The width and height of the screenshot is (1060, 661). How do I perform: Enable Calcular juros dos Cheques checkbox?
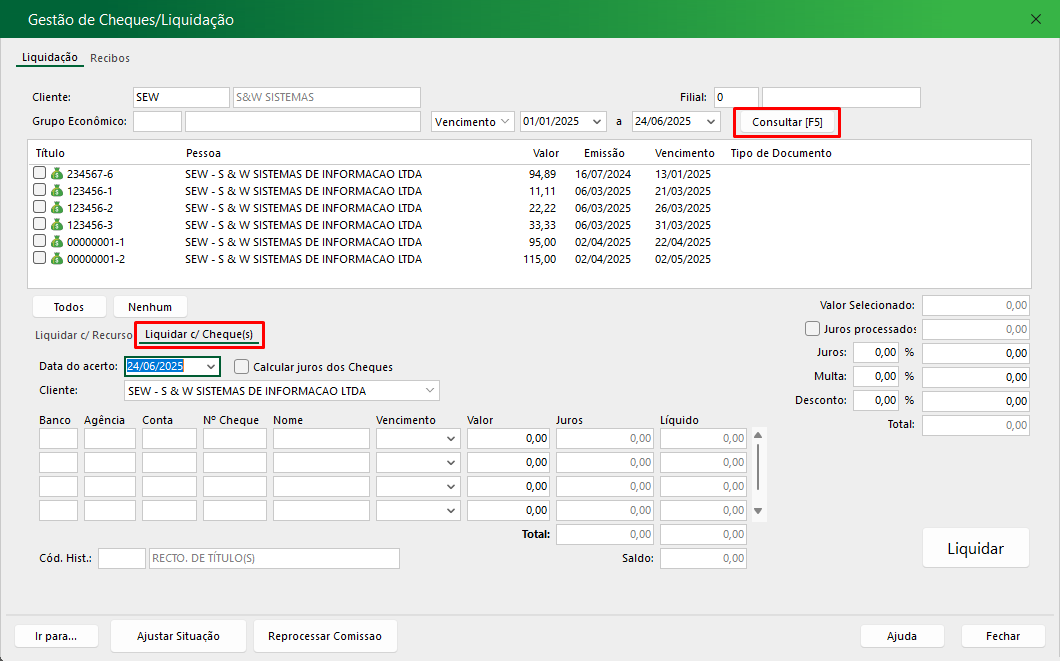pos(241,367)
